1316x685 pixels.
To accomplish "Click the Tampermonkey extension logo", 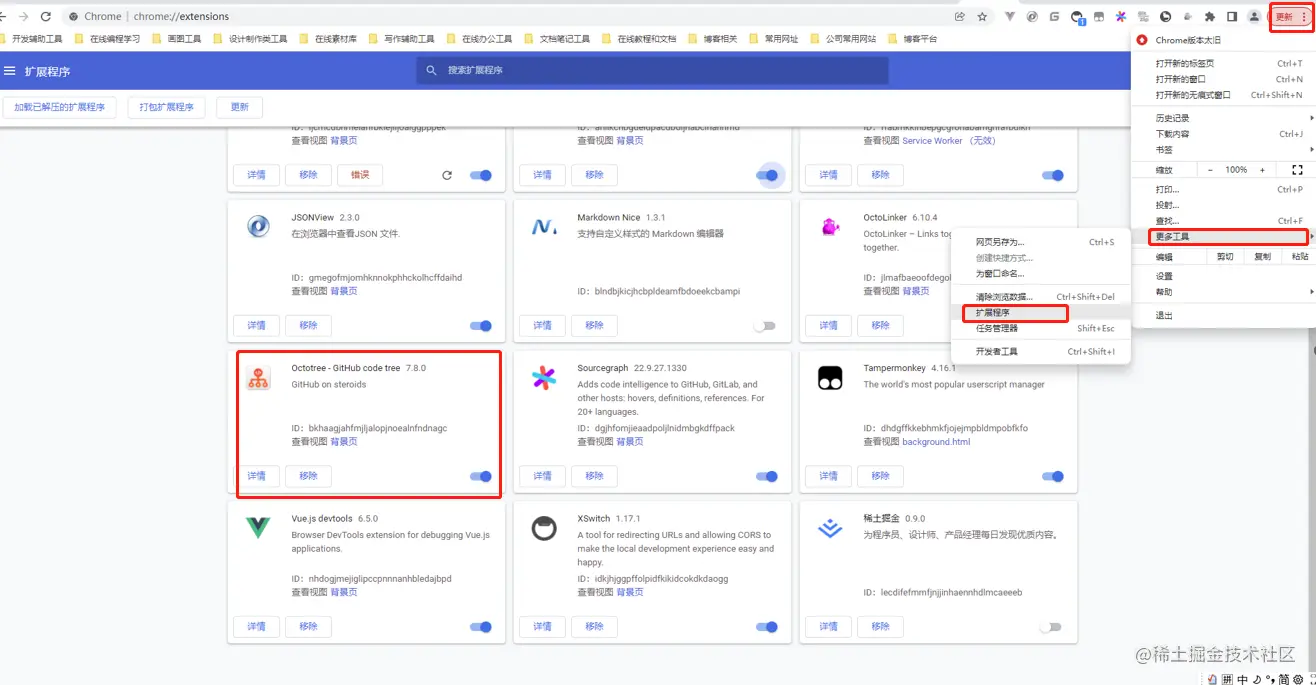I will [830, 377].
